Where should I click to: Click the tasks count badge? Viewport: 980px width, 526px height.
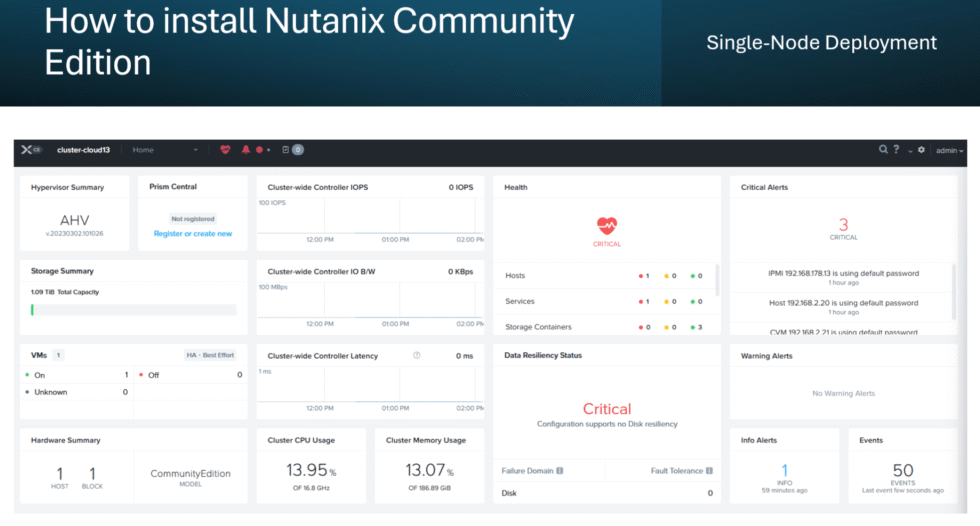(x=298, y=150)
